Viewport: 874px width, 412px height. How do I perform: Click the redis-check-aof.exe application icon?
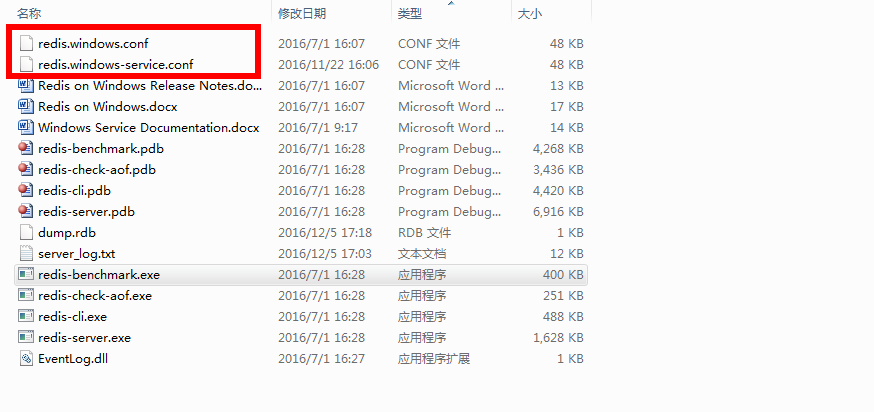[26, 295]
